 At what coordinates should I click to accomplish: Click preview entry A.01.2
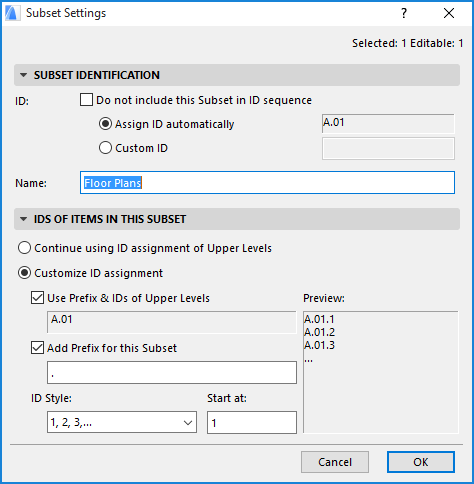pos(319,332)
